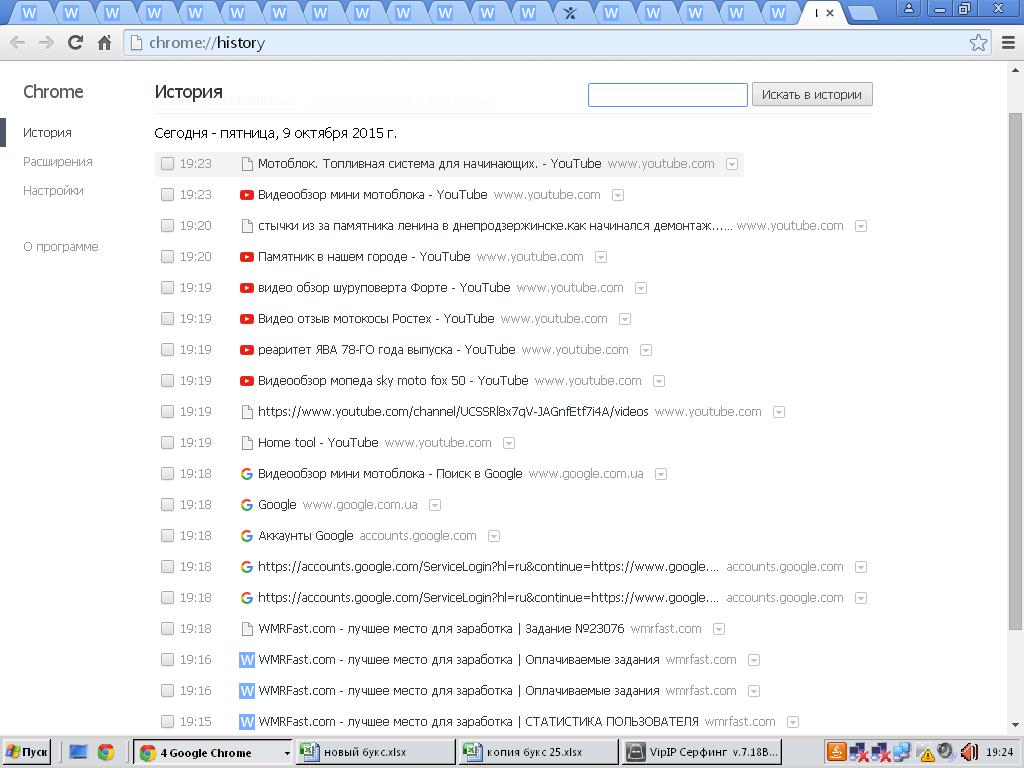Click the back navigation arrow

pos(18,42)
